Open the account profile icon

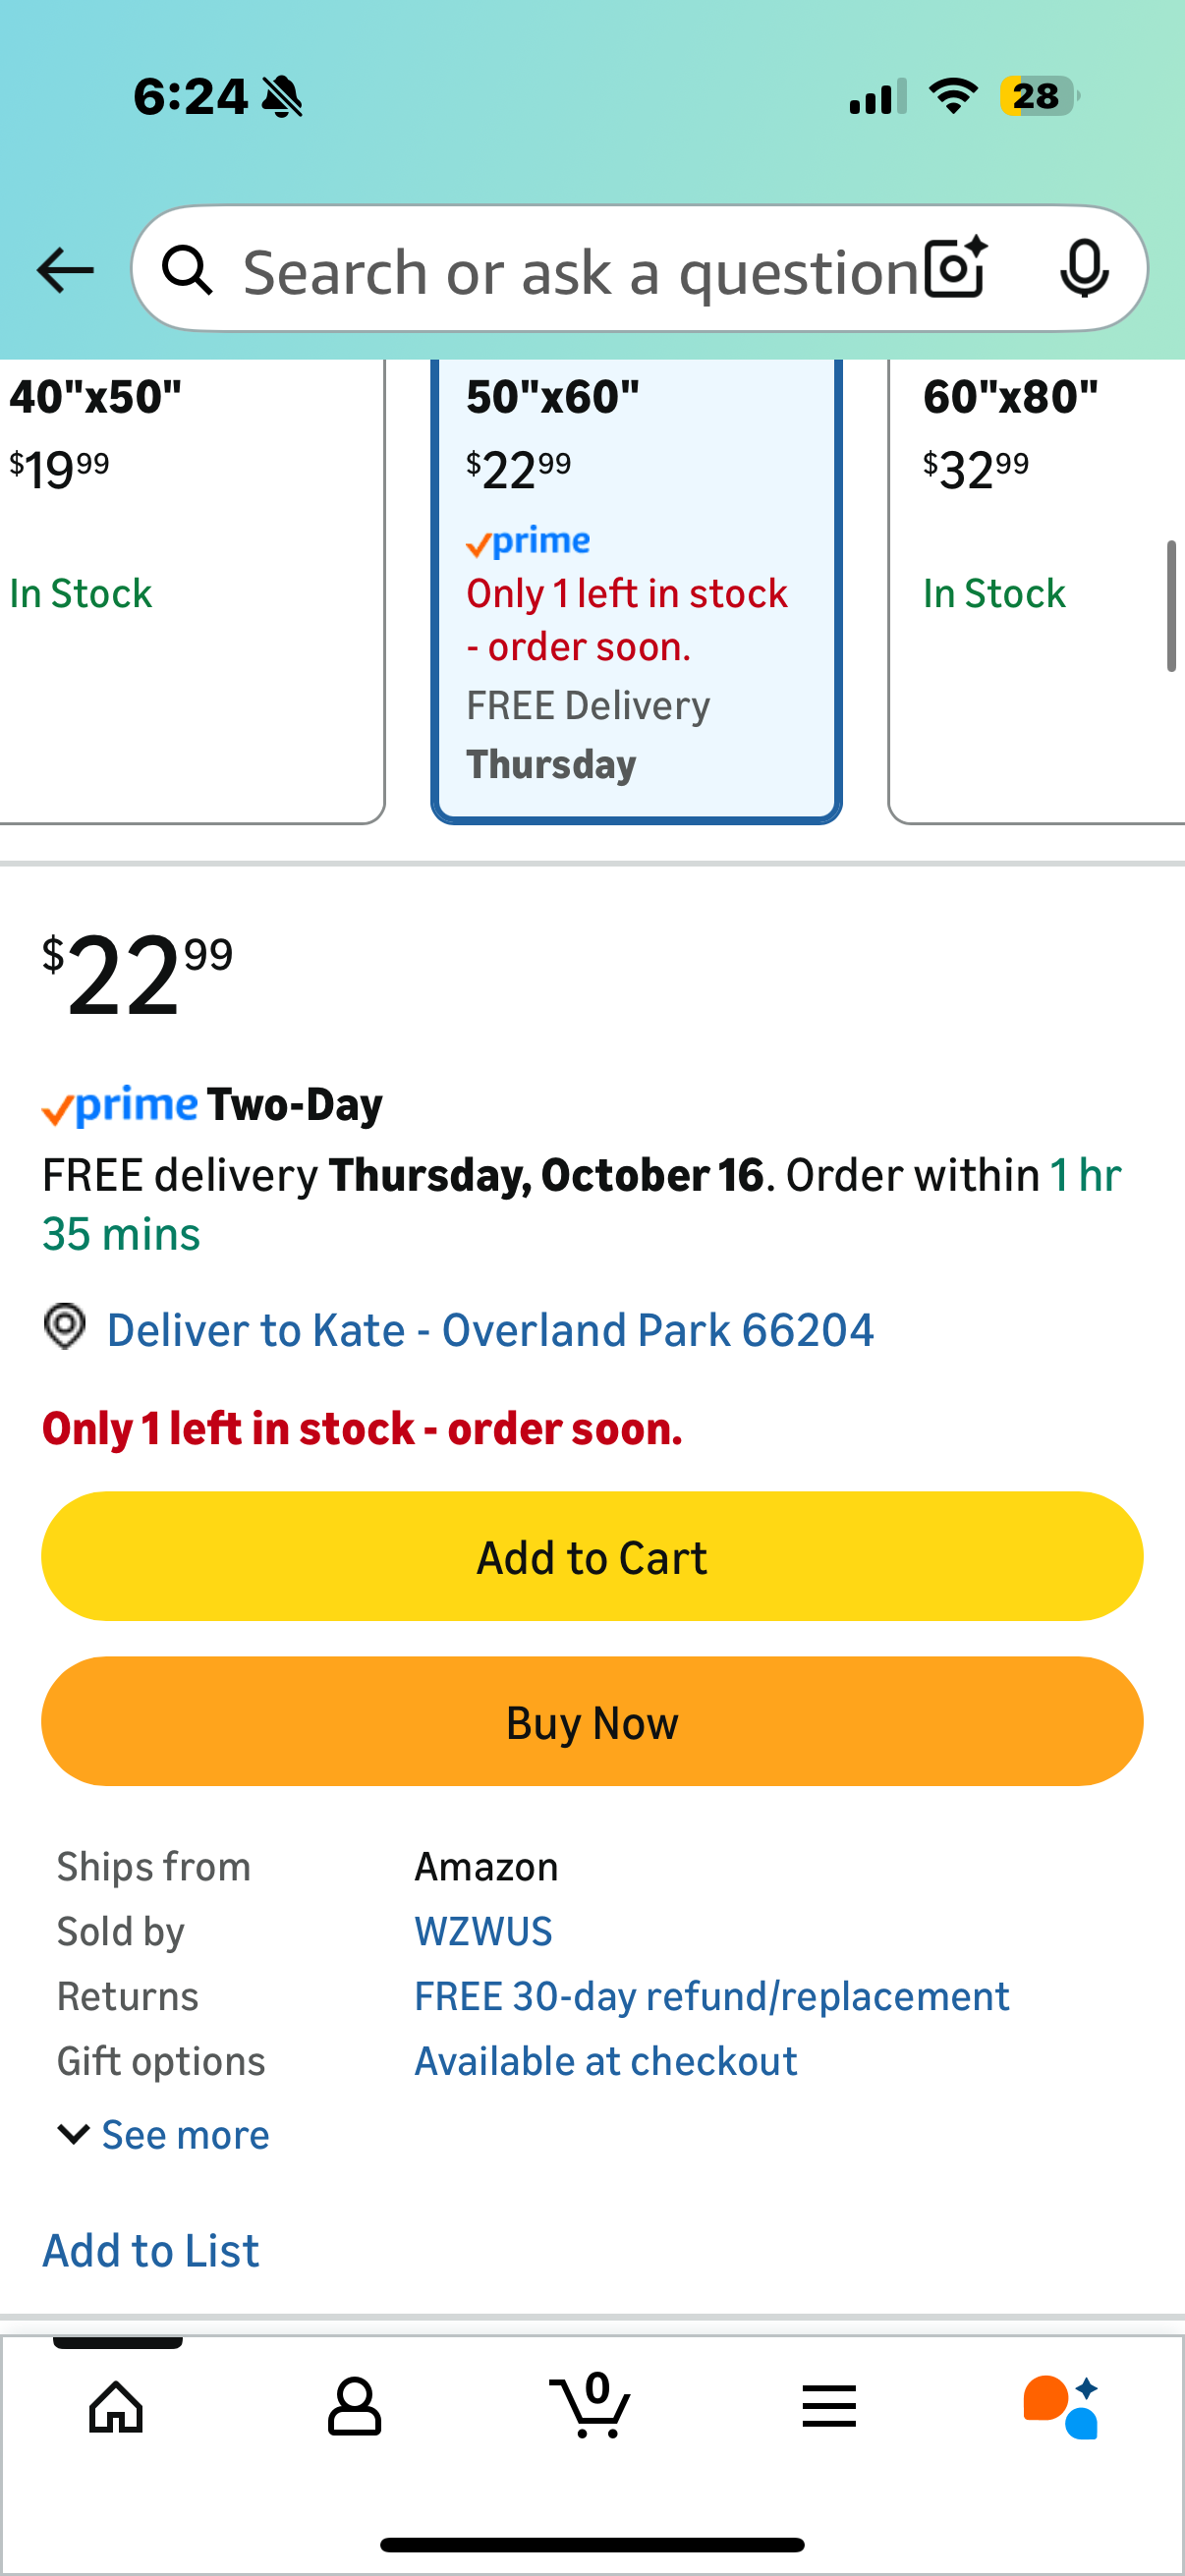pyautogui.click(x=354, y=2406)
